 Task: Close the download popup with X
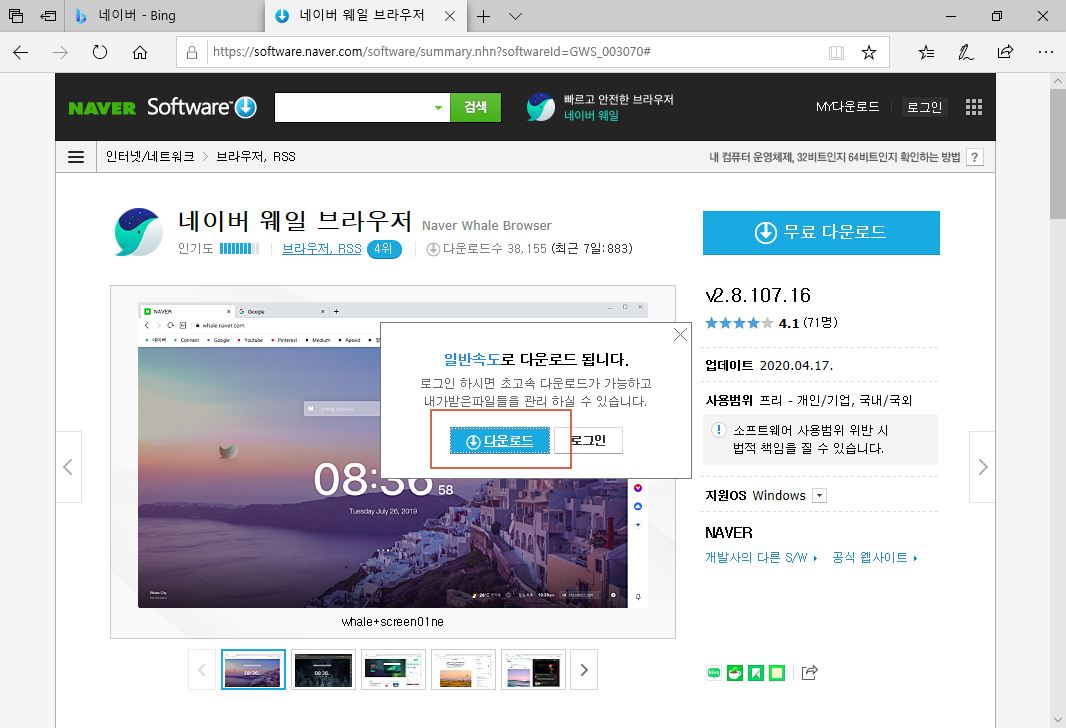point(680,334)
